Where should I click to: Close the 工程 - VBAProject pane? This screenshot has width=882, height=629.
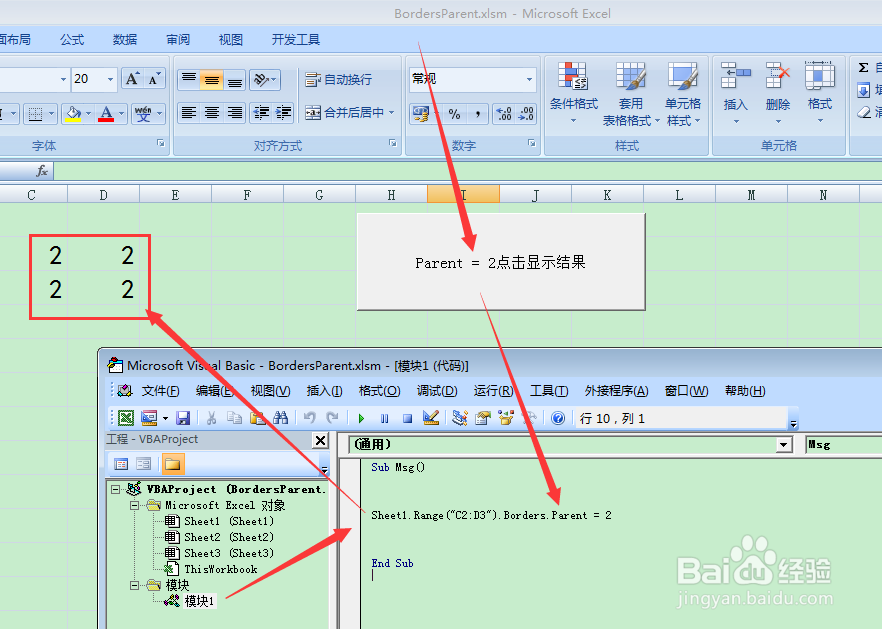pos(321,441)
